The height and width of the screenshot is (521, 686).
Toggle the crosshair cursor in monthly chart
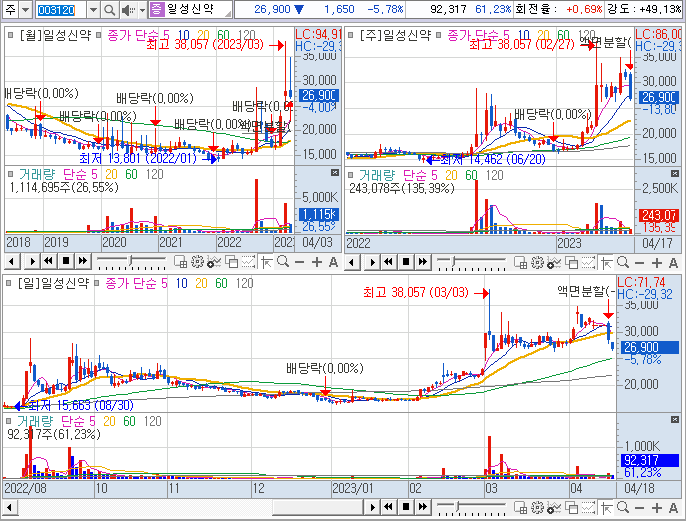point(266,262)
